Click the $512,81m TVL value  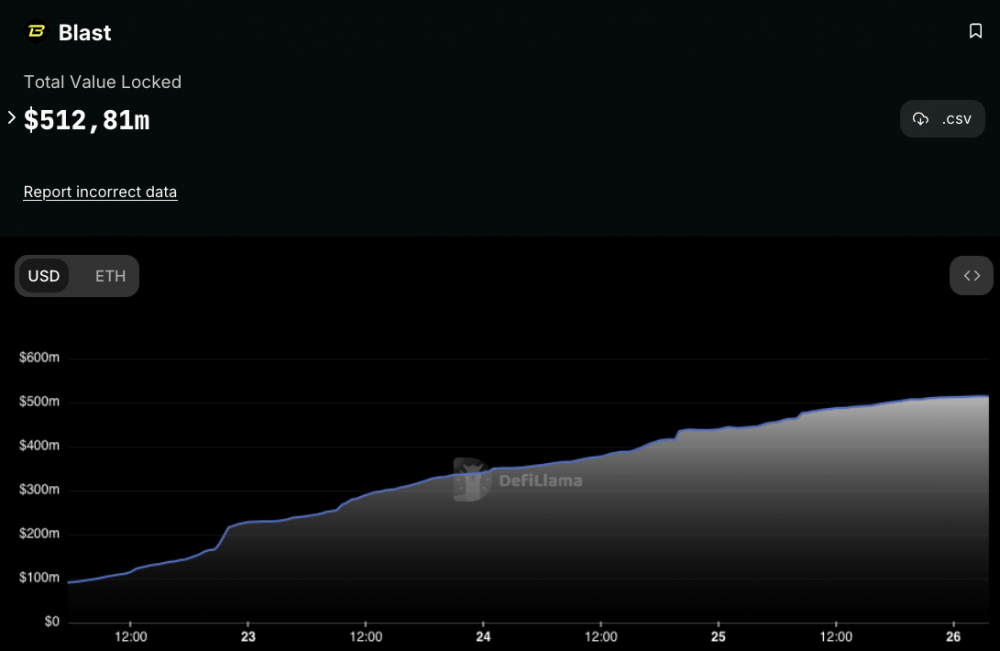point(87,121)
